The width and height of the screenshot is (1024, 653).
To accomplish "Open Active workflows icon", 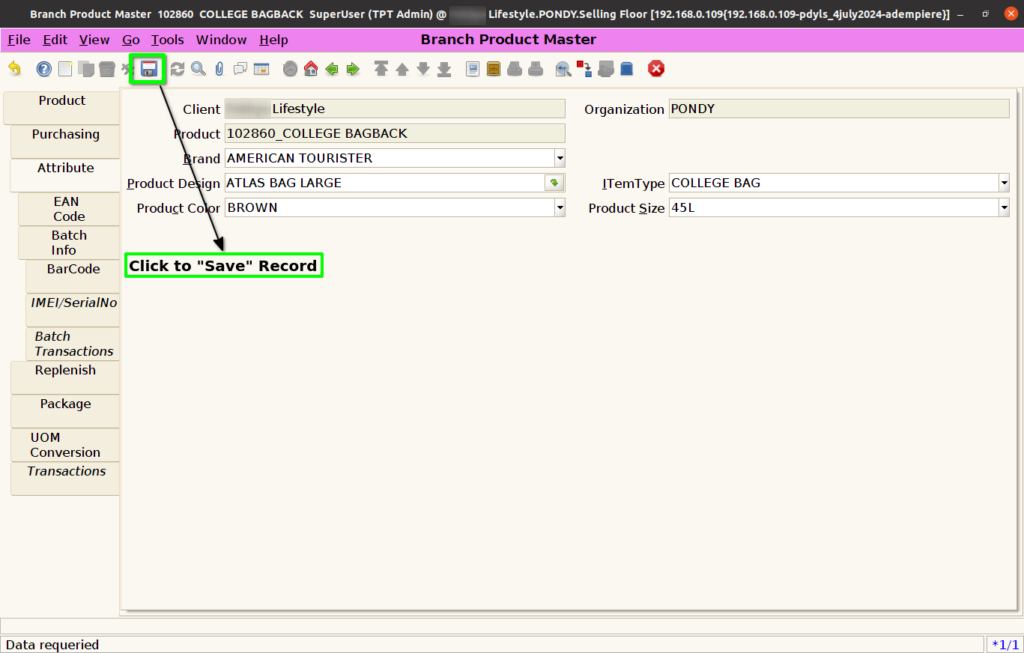I will point(584,69).
